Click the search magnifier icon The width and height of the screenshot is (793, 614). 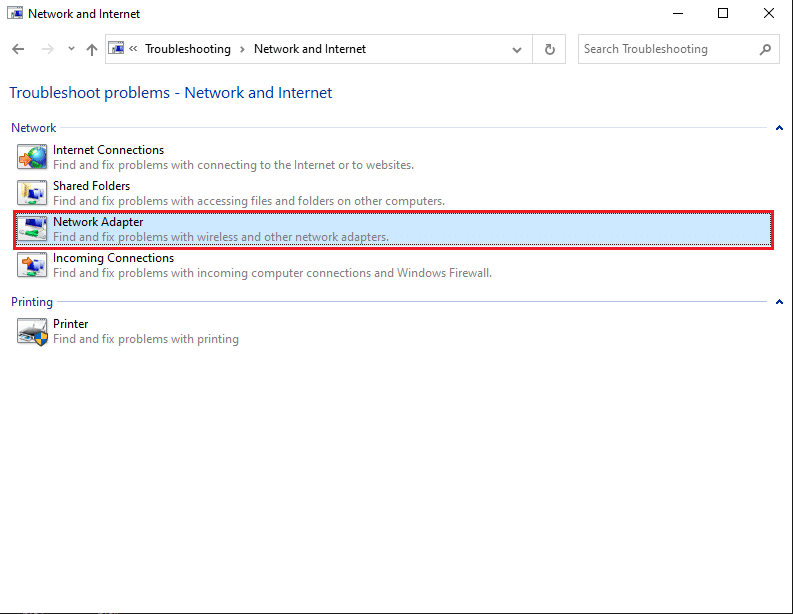(765, 49)
